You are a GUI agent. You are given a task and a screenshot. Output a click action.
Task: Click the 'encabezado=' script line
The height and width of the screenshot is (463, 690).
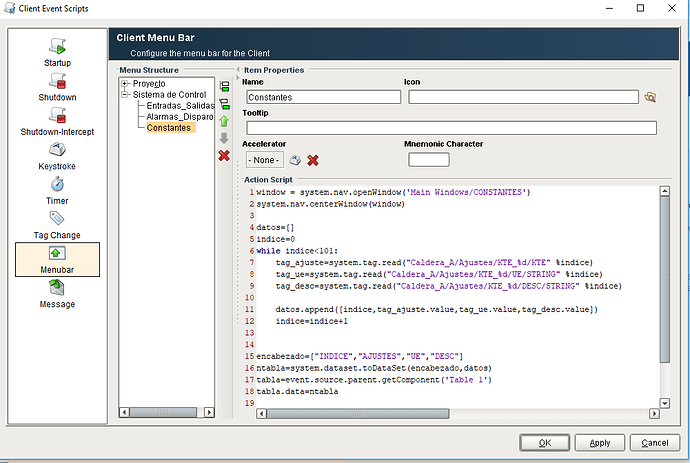point(360,356)
